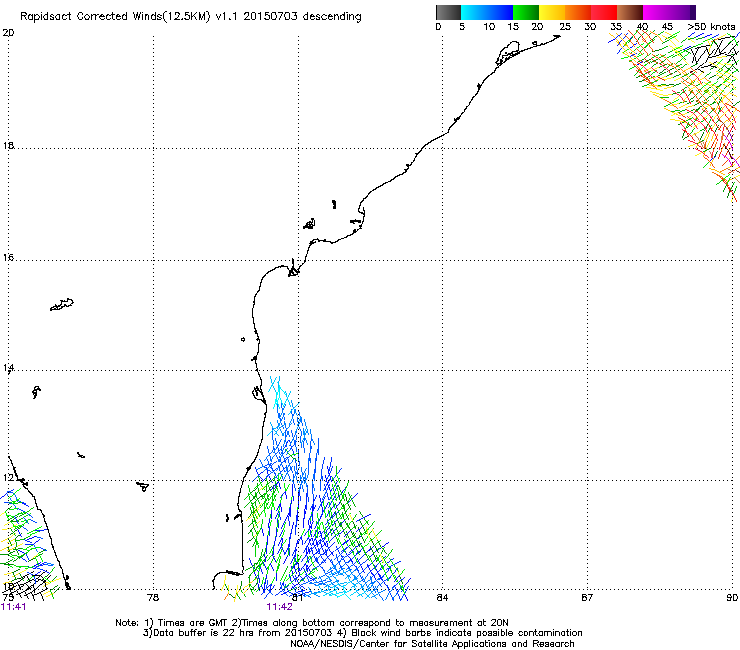Viewport: 740px width, 650px height.
Task: Click the legend scale label '45'
Action: click(667, 27)
